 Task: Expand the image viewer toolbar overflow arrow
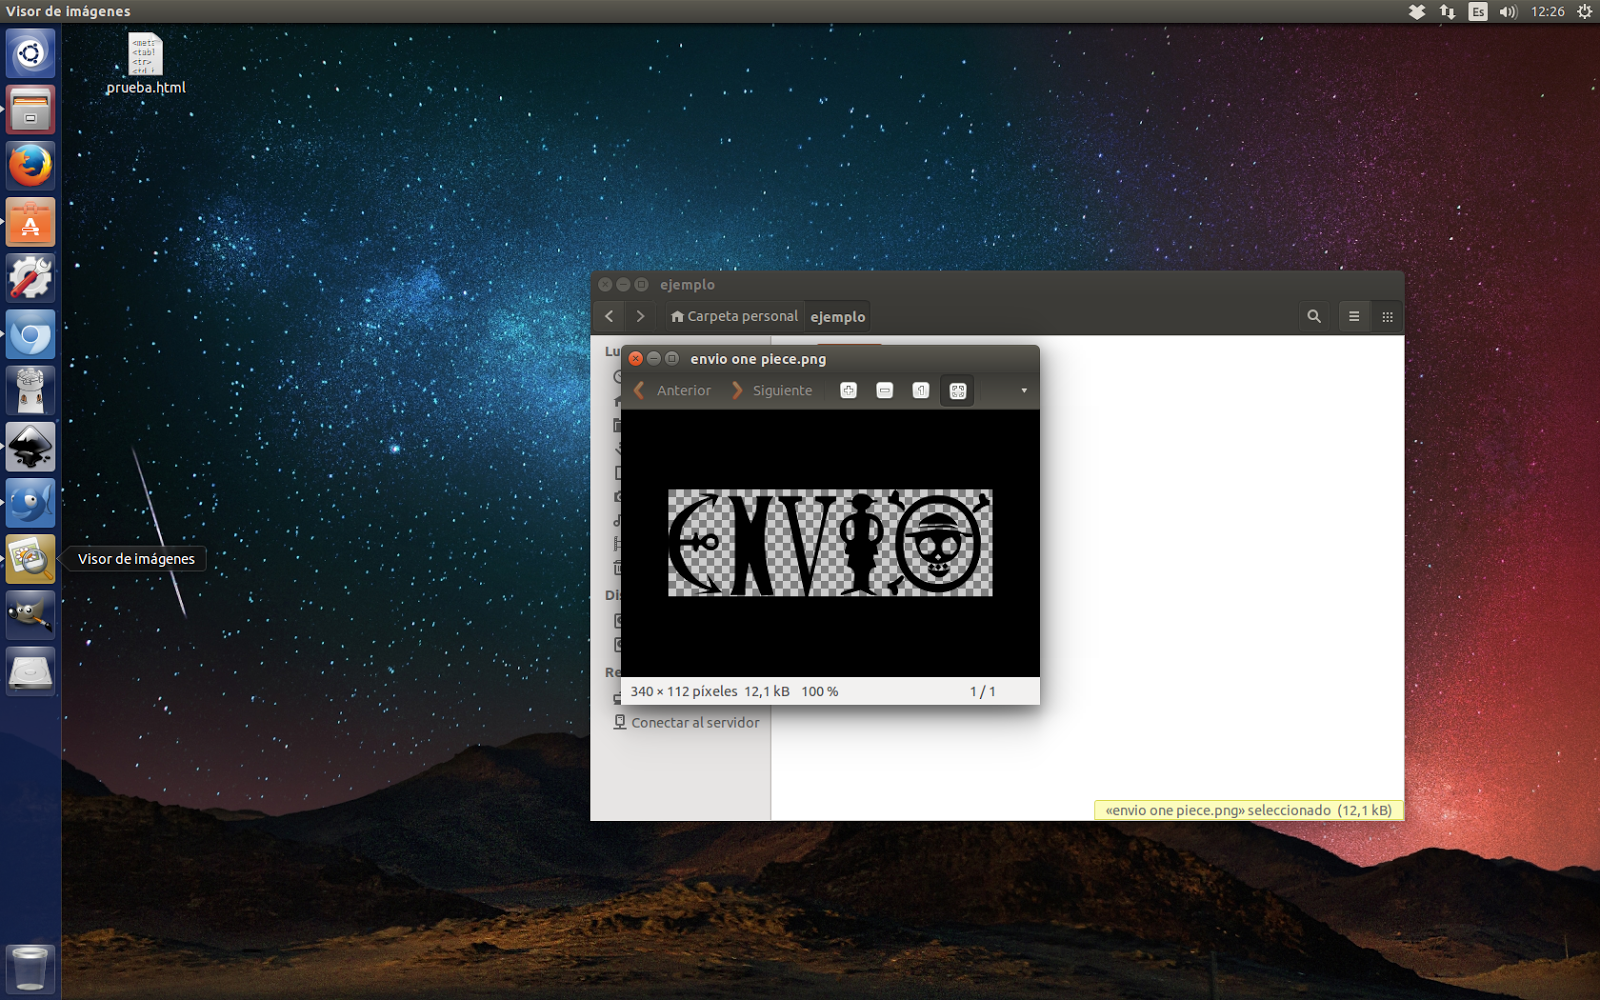pos(1023,391)
